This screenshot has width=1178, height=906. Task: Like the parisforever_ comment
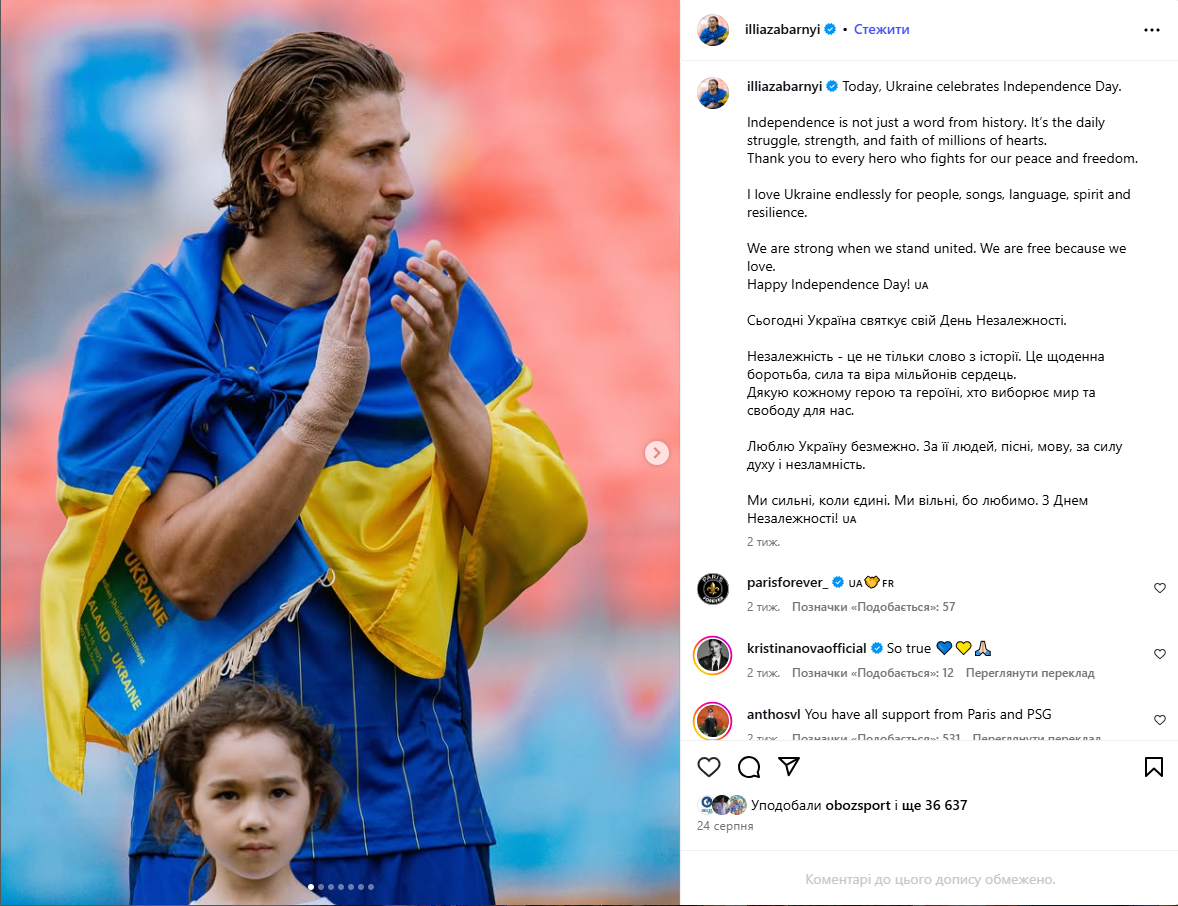[1160, 587]
